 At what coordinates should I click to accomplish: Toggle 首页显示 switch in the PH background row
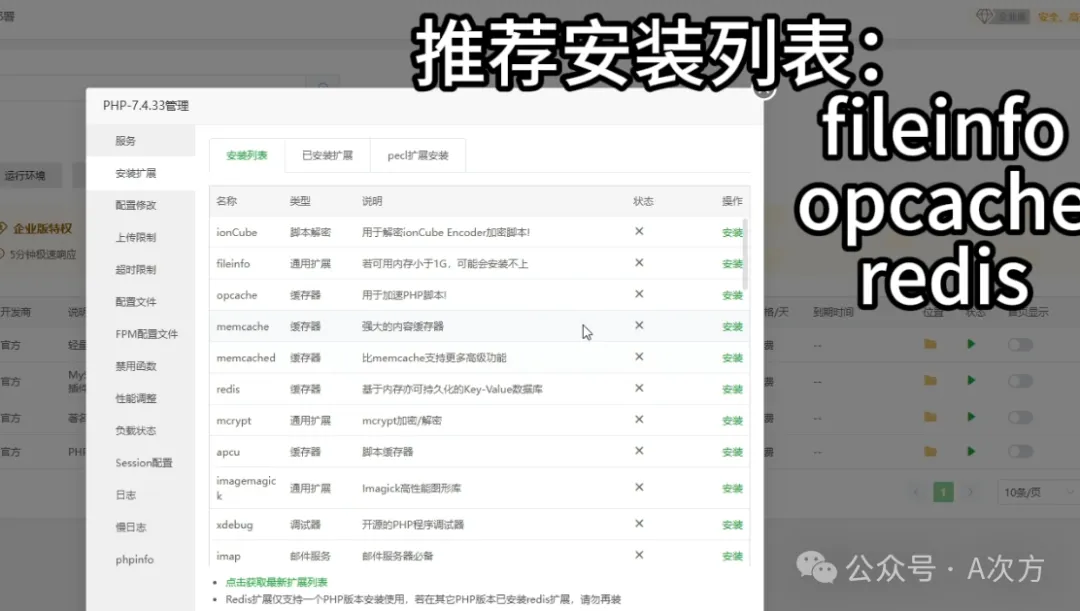pos(1020,452)
